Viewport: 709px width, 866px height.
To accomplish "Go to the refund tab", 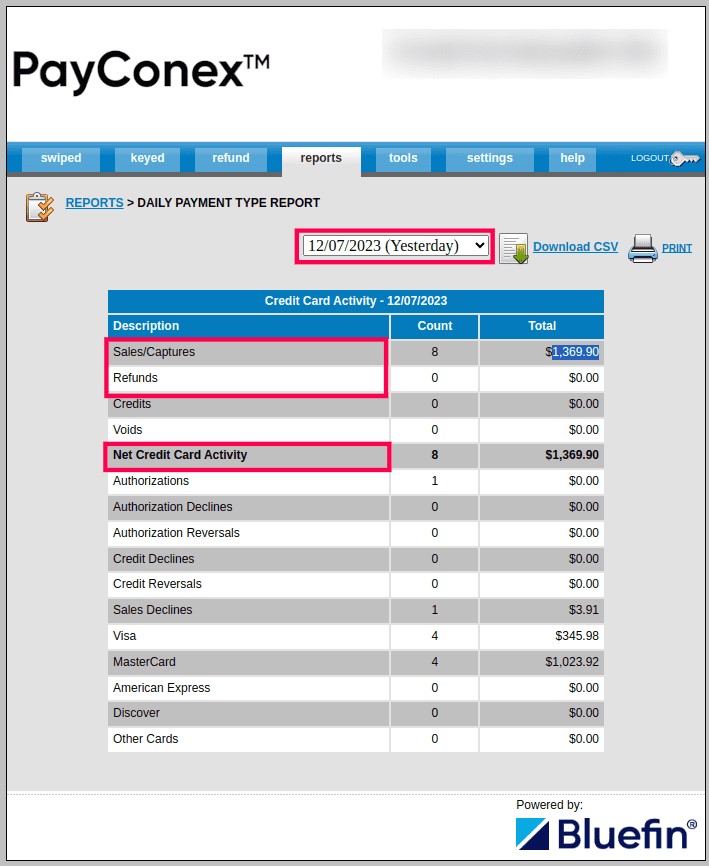I will tap(231, 158).
